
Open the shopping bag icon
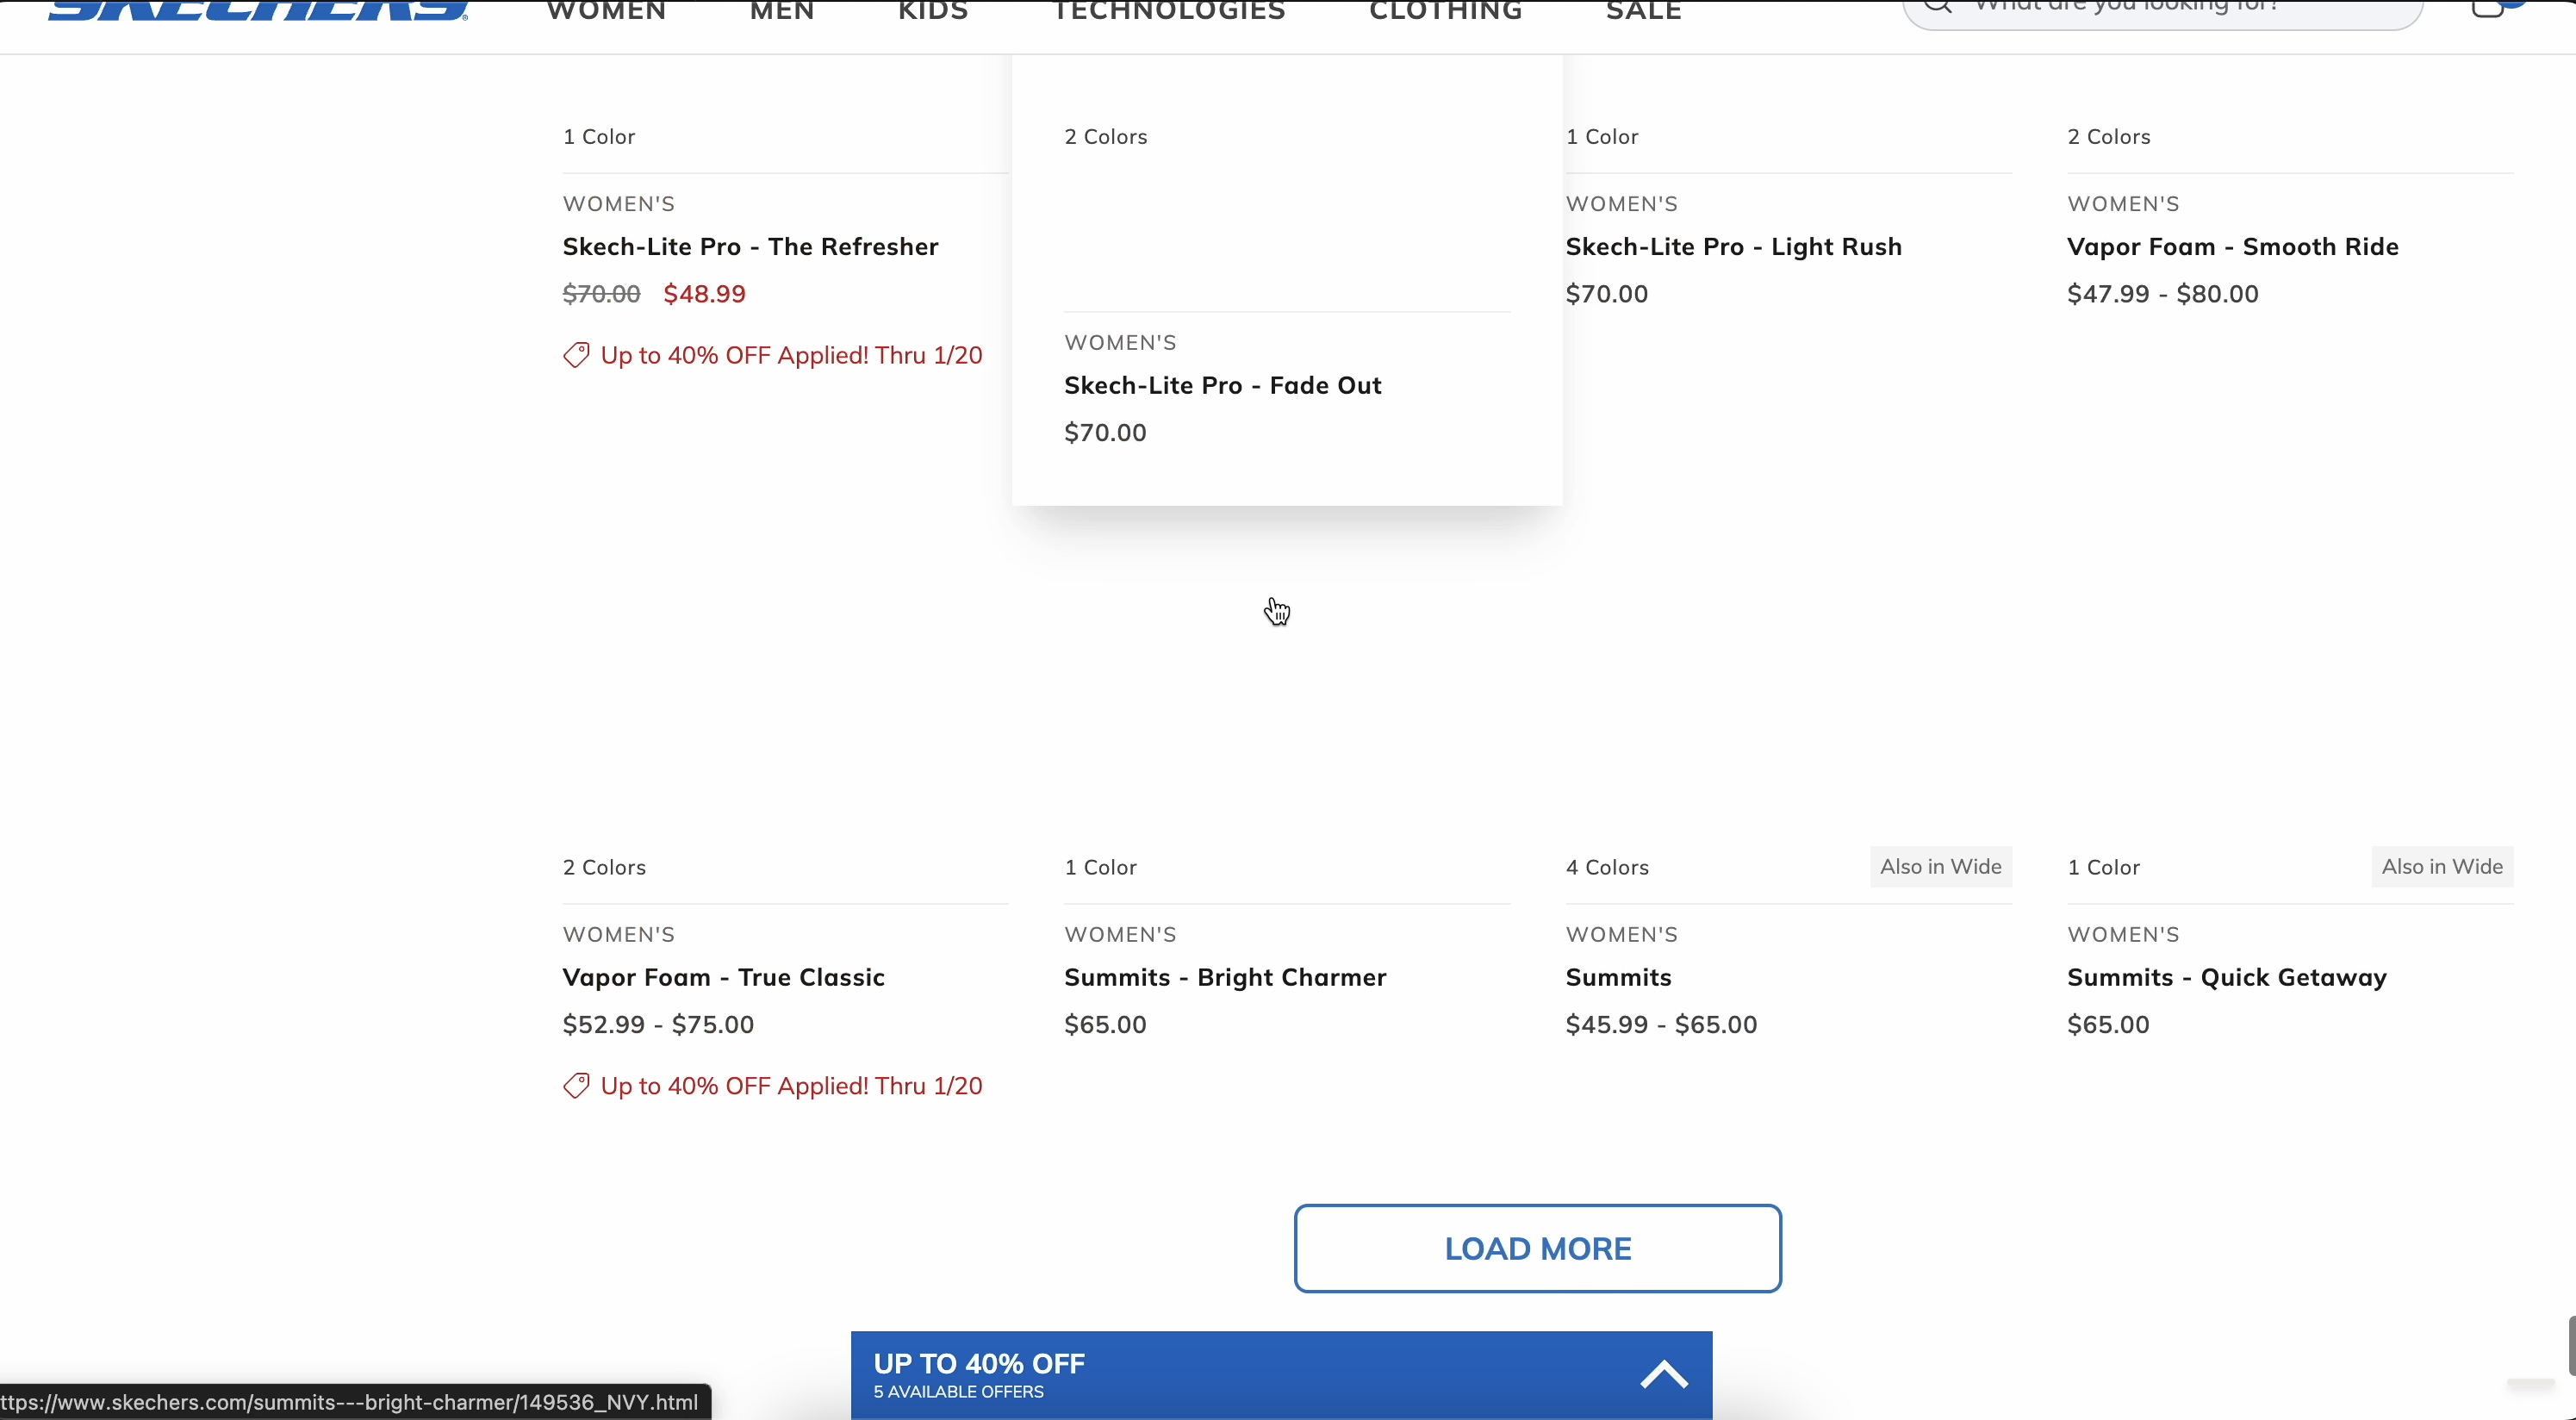tap(2486, 8)
